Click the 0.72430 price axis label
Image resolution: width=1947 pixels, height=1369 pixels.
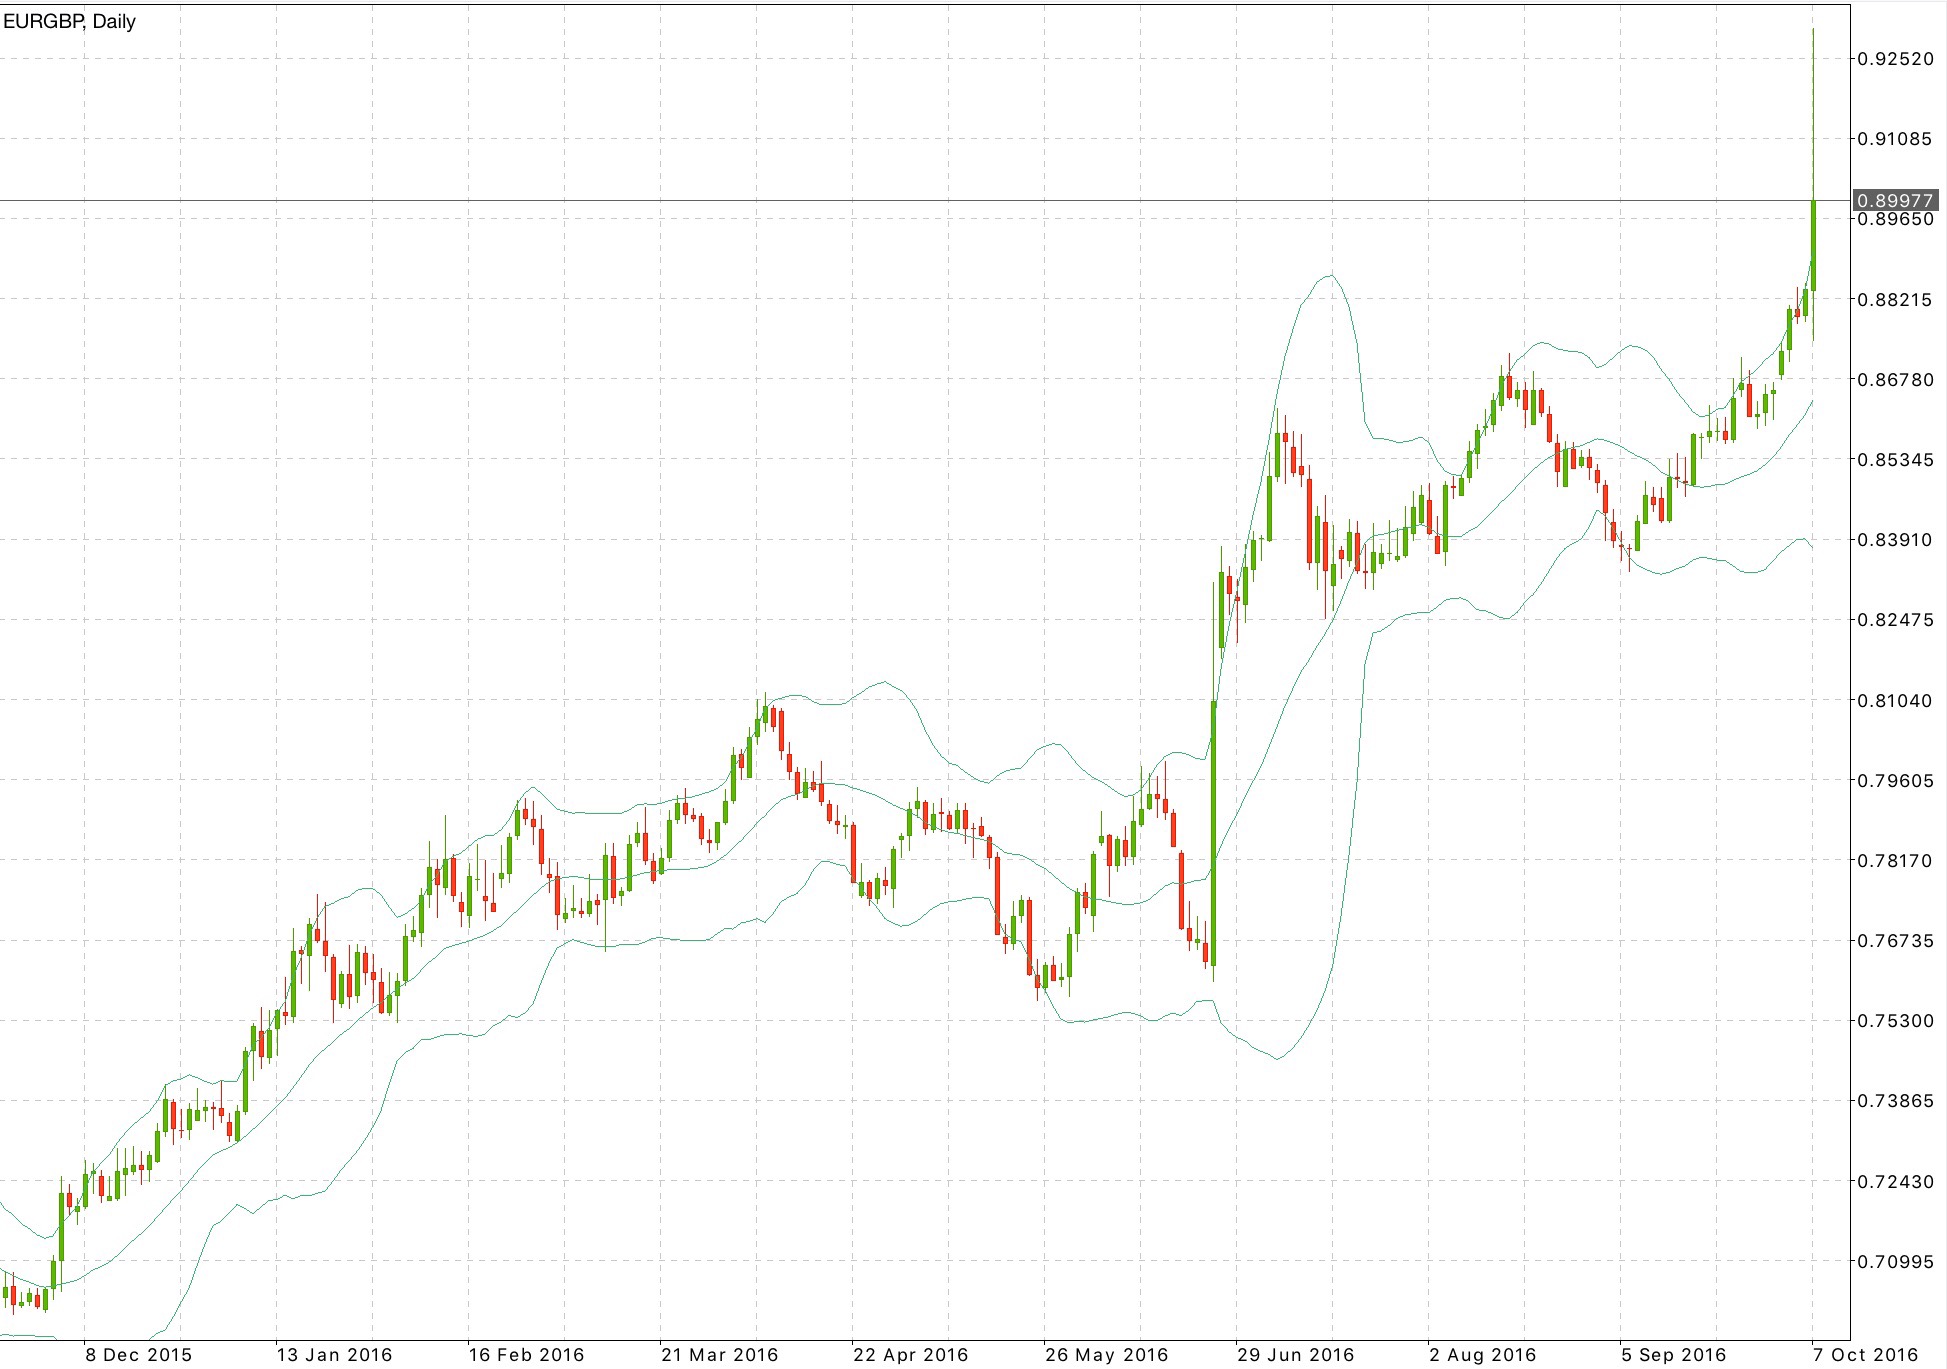tap(1895, 1181)
